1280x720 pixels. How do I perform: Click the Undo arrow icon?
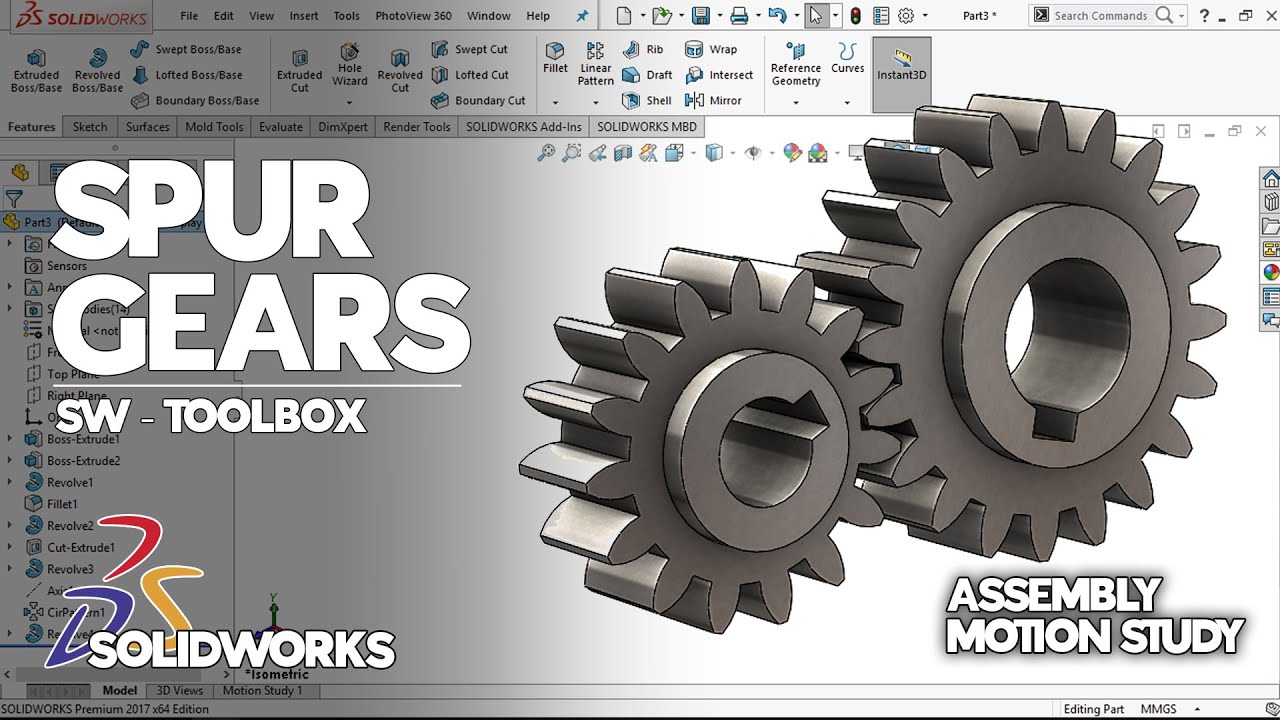pos(777,16)
